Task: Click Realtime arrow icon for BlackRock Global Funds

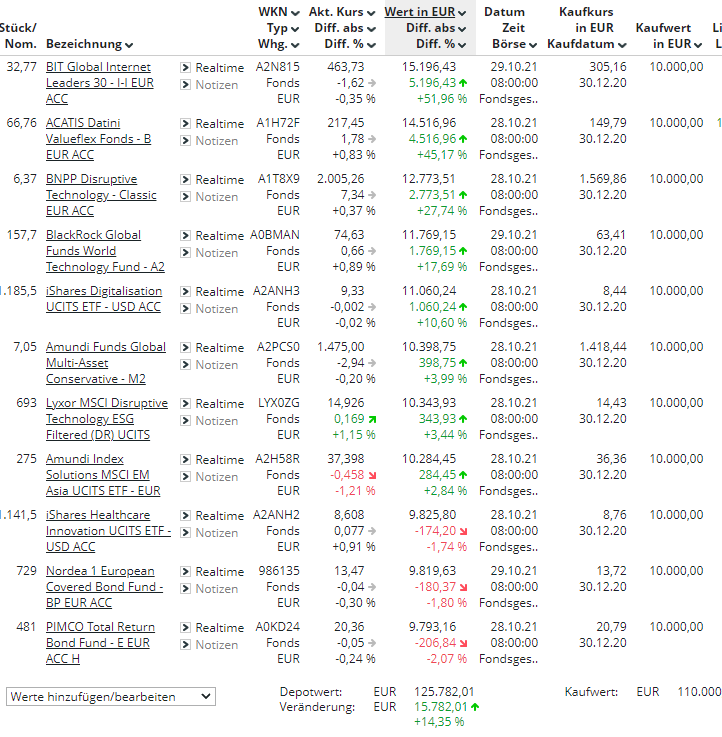Action: pyautogui.click(x=186, y=235)
